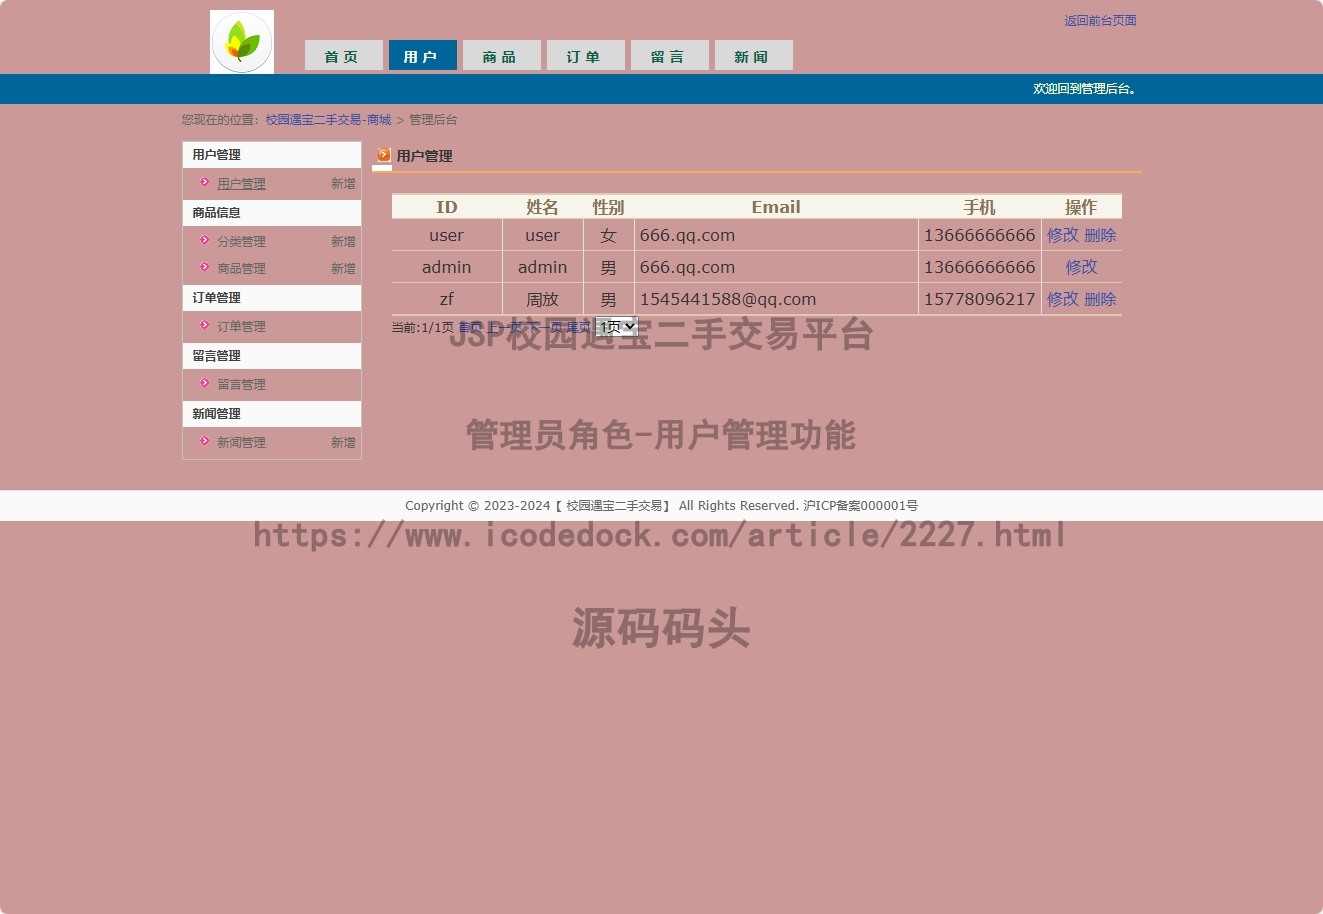The image size is (1323, 914).
Task: Click the 操作 column header
Action: tap(1081, 207)
